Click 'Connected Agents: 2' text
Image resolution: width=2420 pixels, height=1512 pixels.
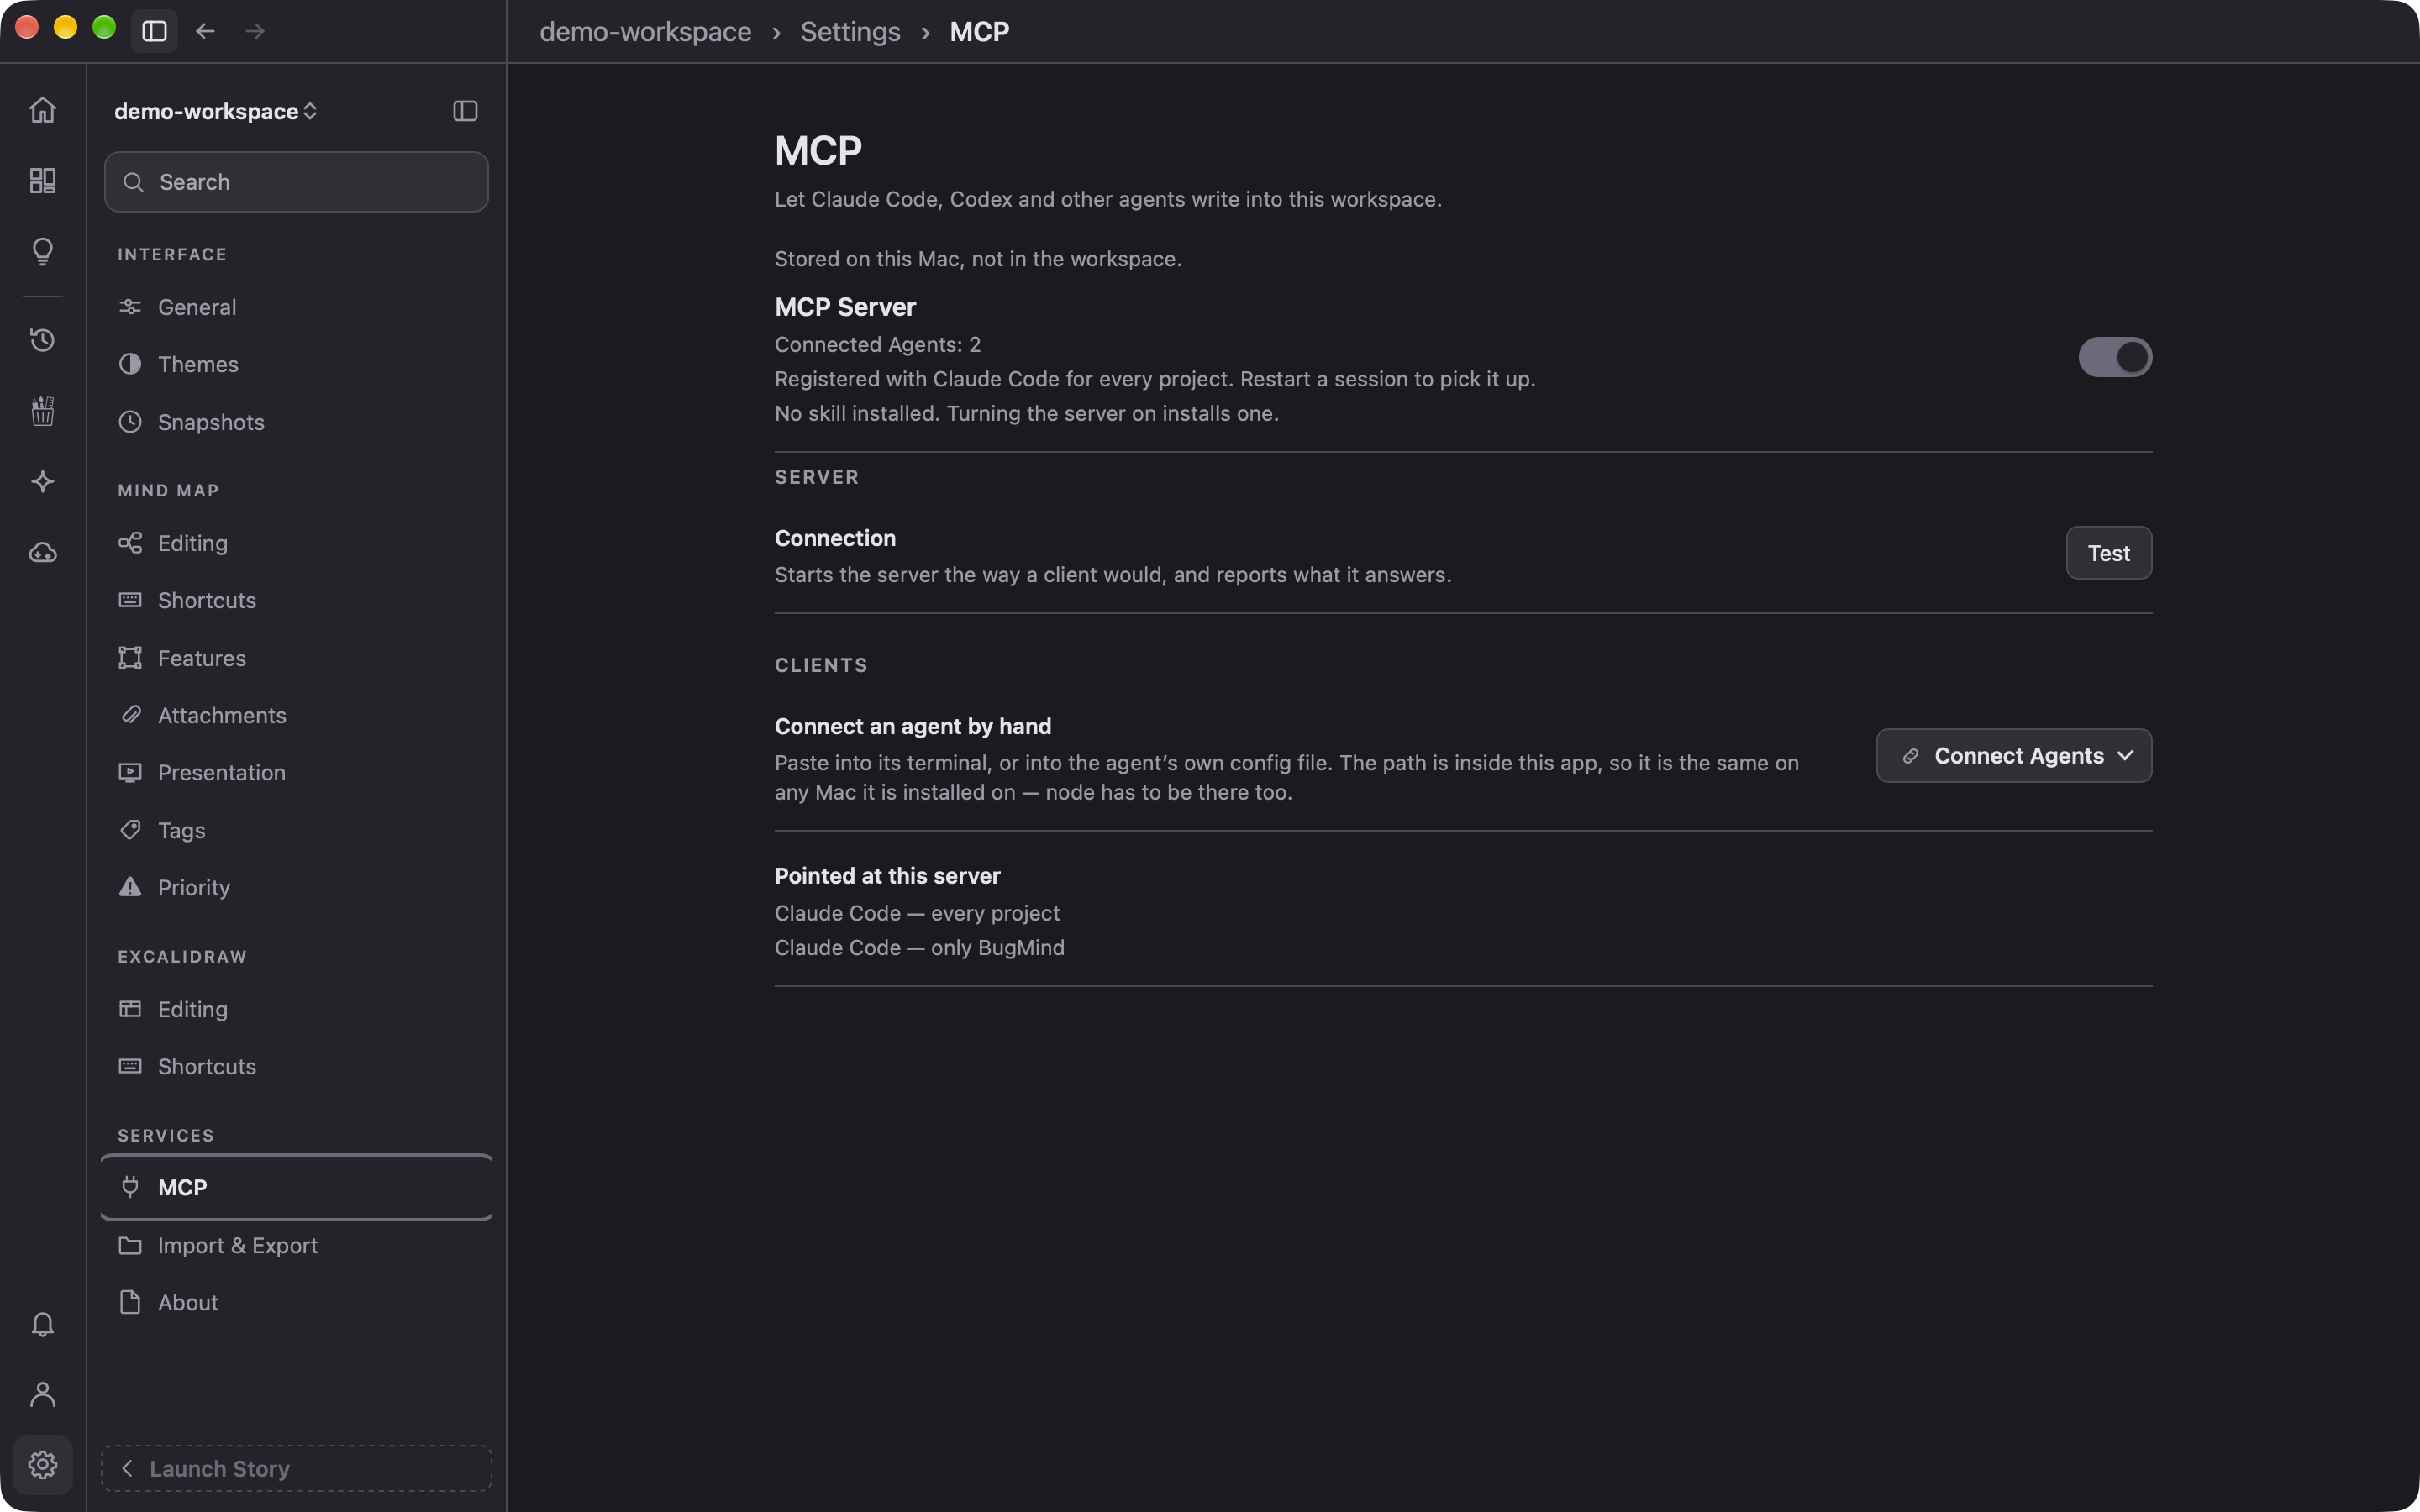point(877,344)
